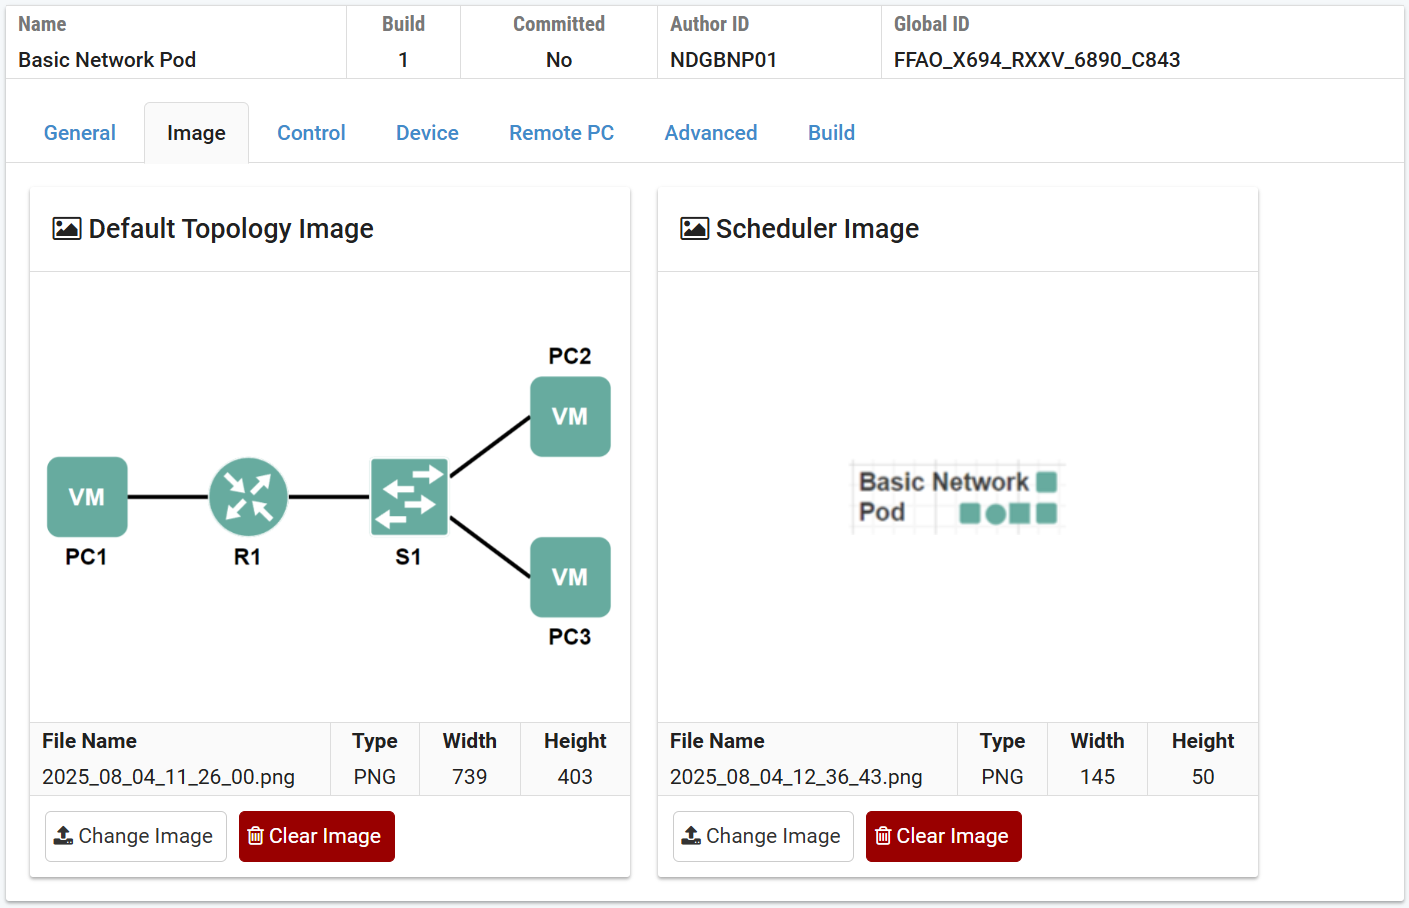This screenshot has height=908, width=1409.
Task: Open the General tab
Action: click(x=80, y=133)
